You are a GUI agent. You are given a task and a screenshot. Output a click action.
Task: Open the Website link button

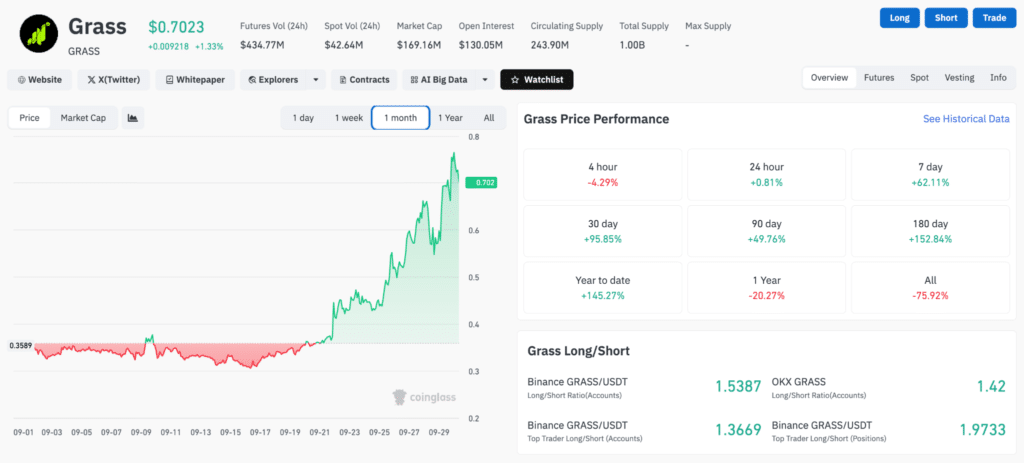pos(40,80)
